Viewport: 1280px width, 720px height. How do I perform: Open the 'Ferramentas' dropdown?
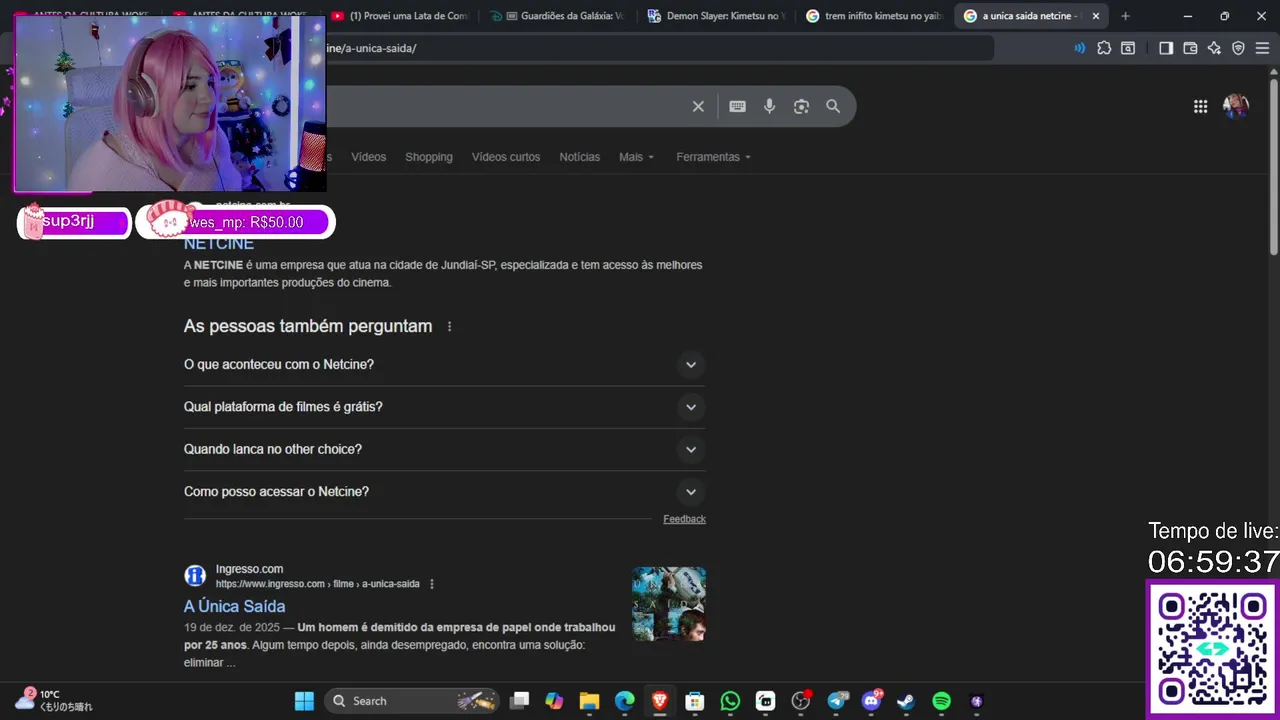point(713,157)
